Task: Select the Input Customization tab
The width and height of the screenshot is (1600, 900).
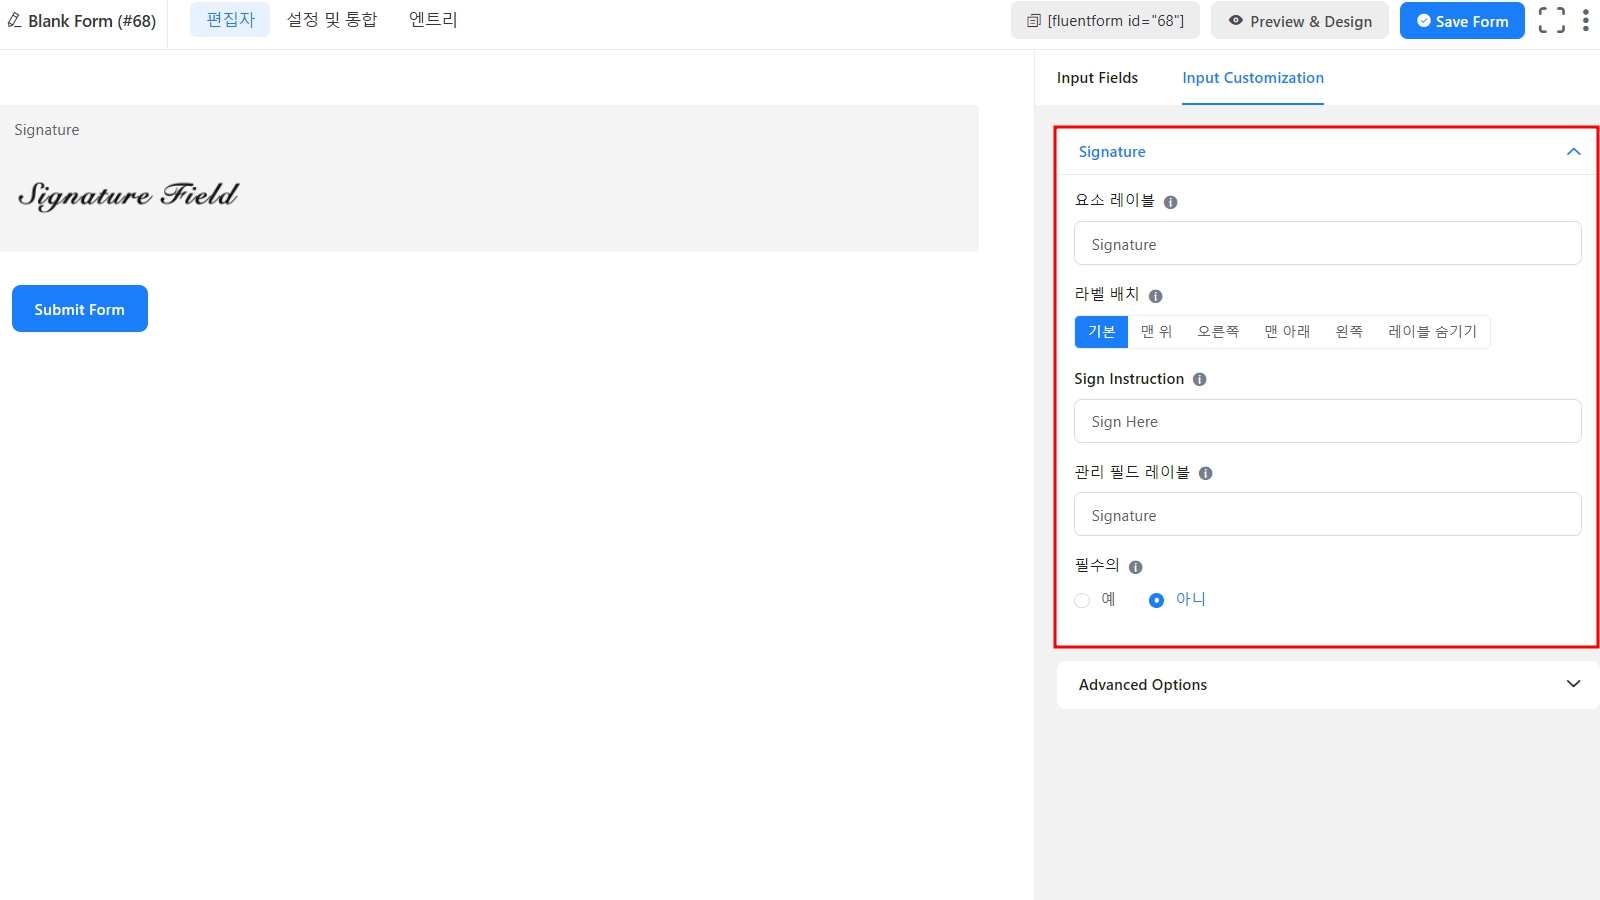Action: 1253,78
